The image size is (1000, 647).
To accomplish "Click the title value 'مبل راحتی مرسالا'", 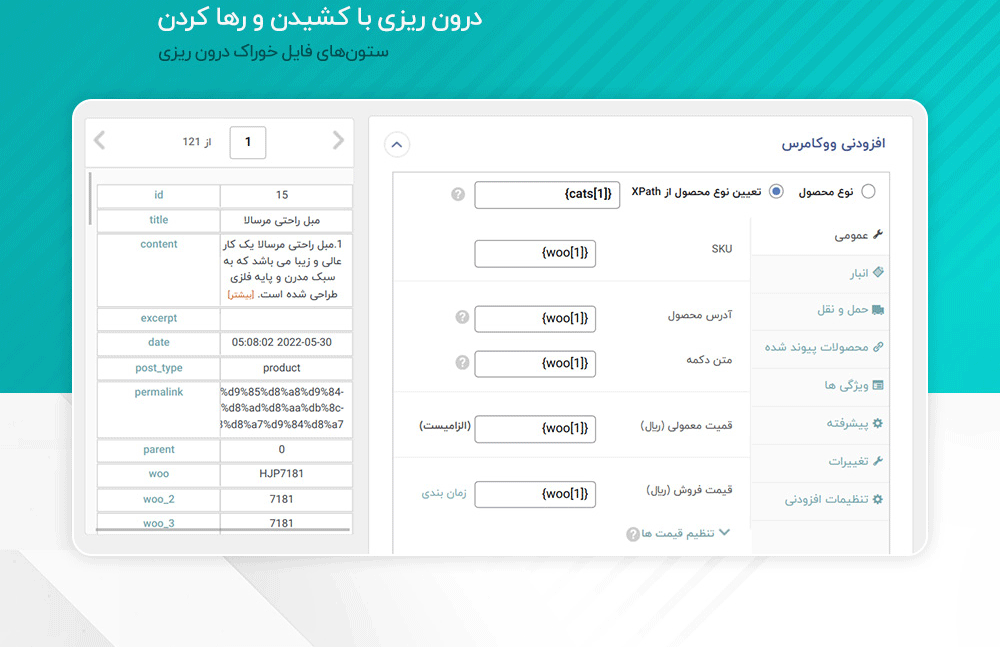I will point(281,220).
